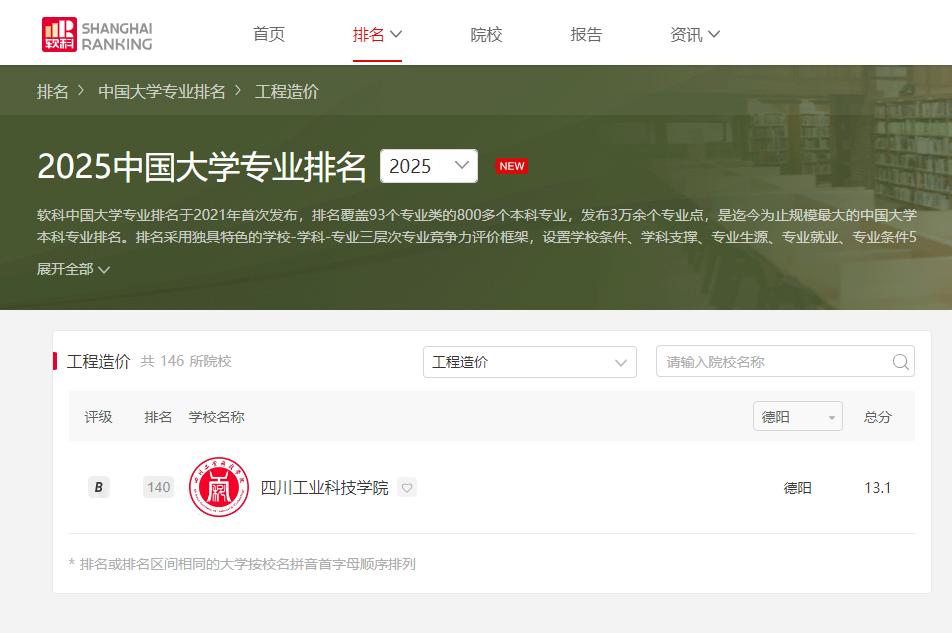Click the 140 rank badge
Image resolution: width=952 pixels, height=633 pixels.
click(x=158, y=488)
